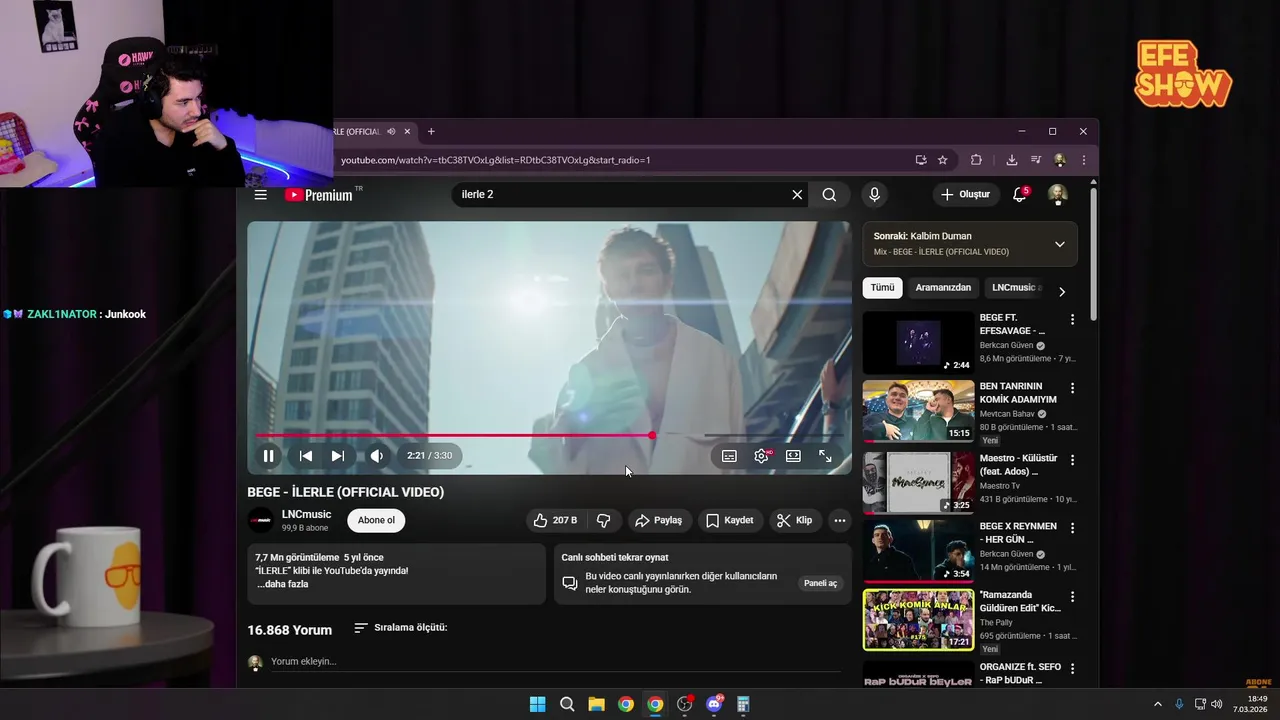The image size is (1280, 720).
Task: Open BEGE X REYNMEN - HER GÜN thumbnail
Action: [x=918, y=551]
